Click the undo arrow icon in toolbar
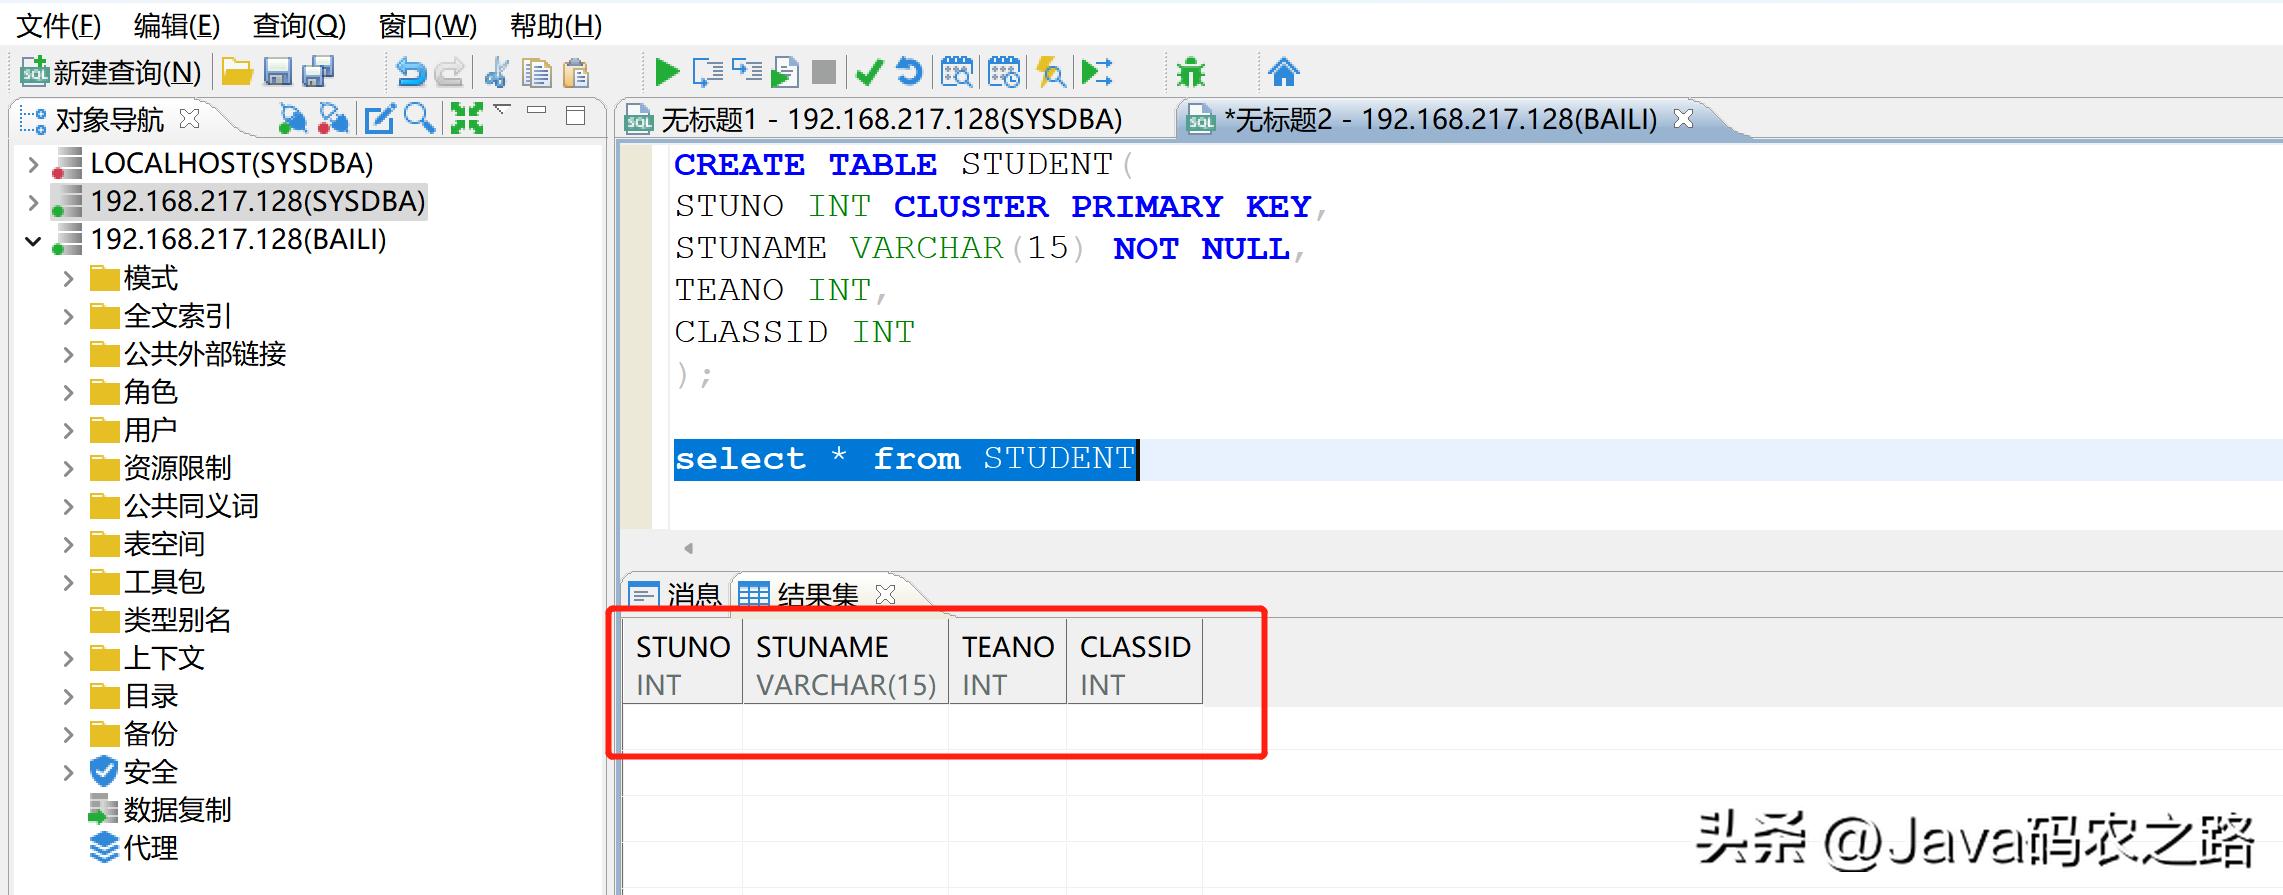The image size is (2283, 895). [x=410, y=72]
